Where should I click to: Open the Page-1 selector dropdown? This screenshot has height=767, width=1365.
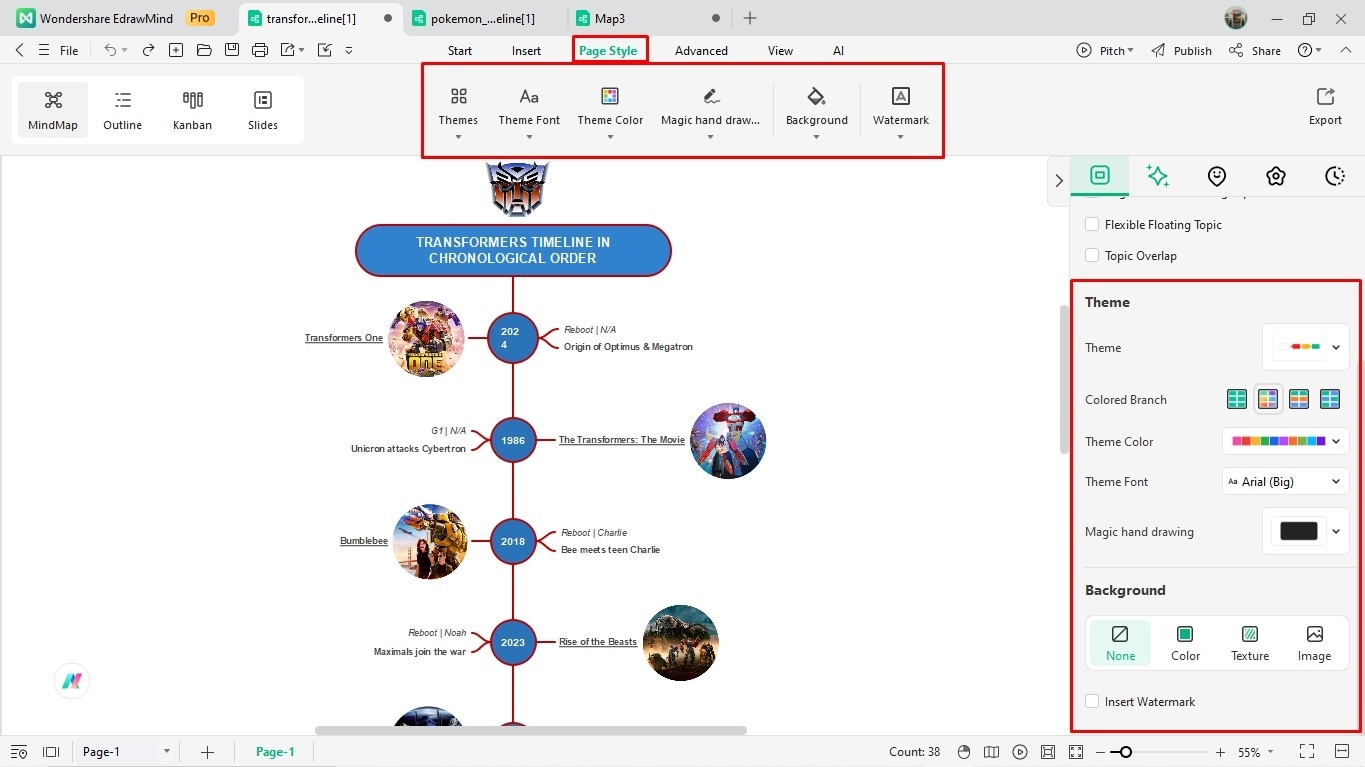point(125,752)
